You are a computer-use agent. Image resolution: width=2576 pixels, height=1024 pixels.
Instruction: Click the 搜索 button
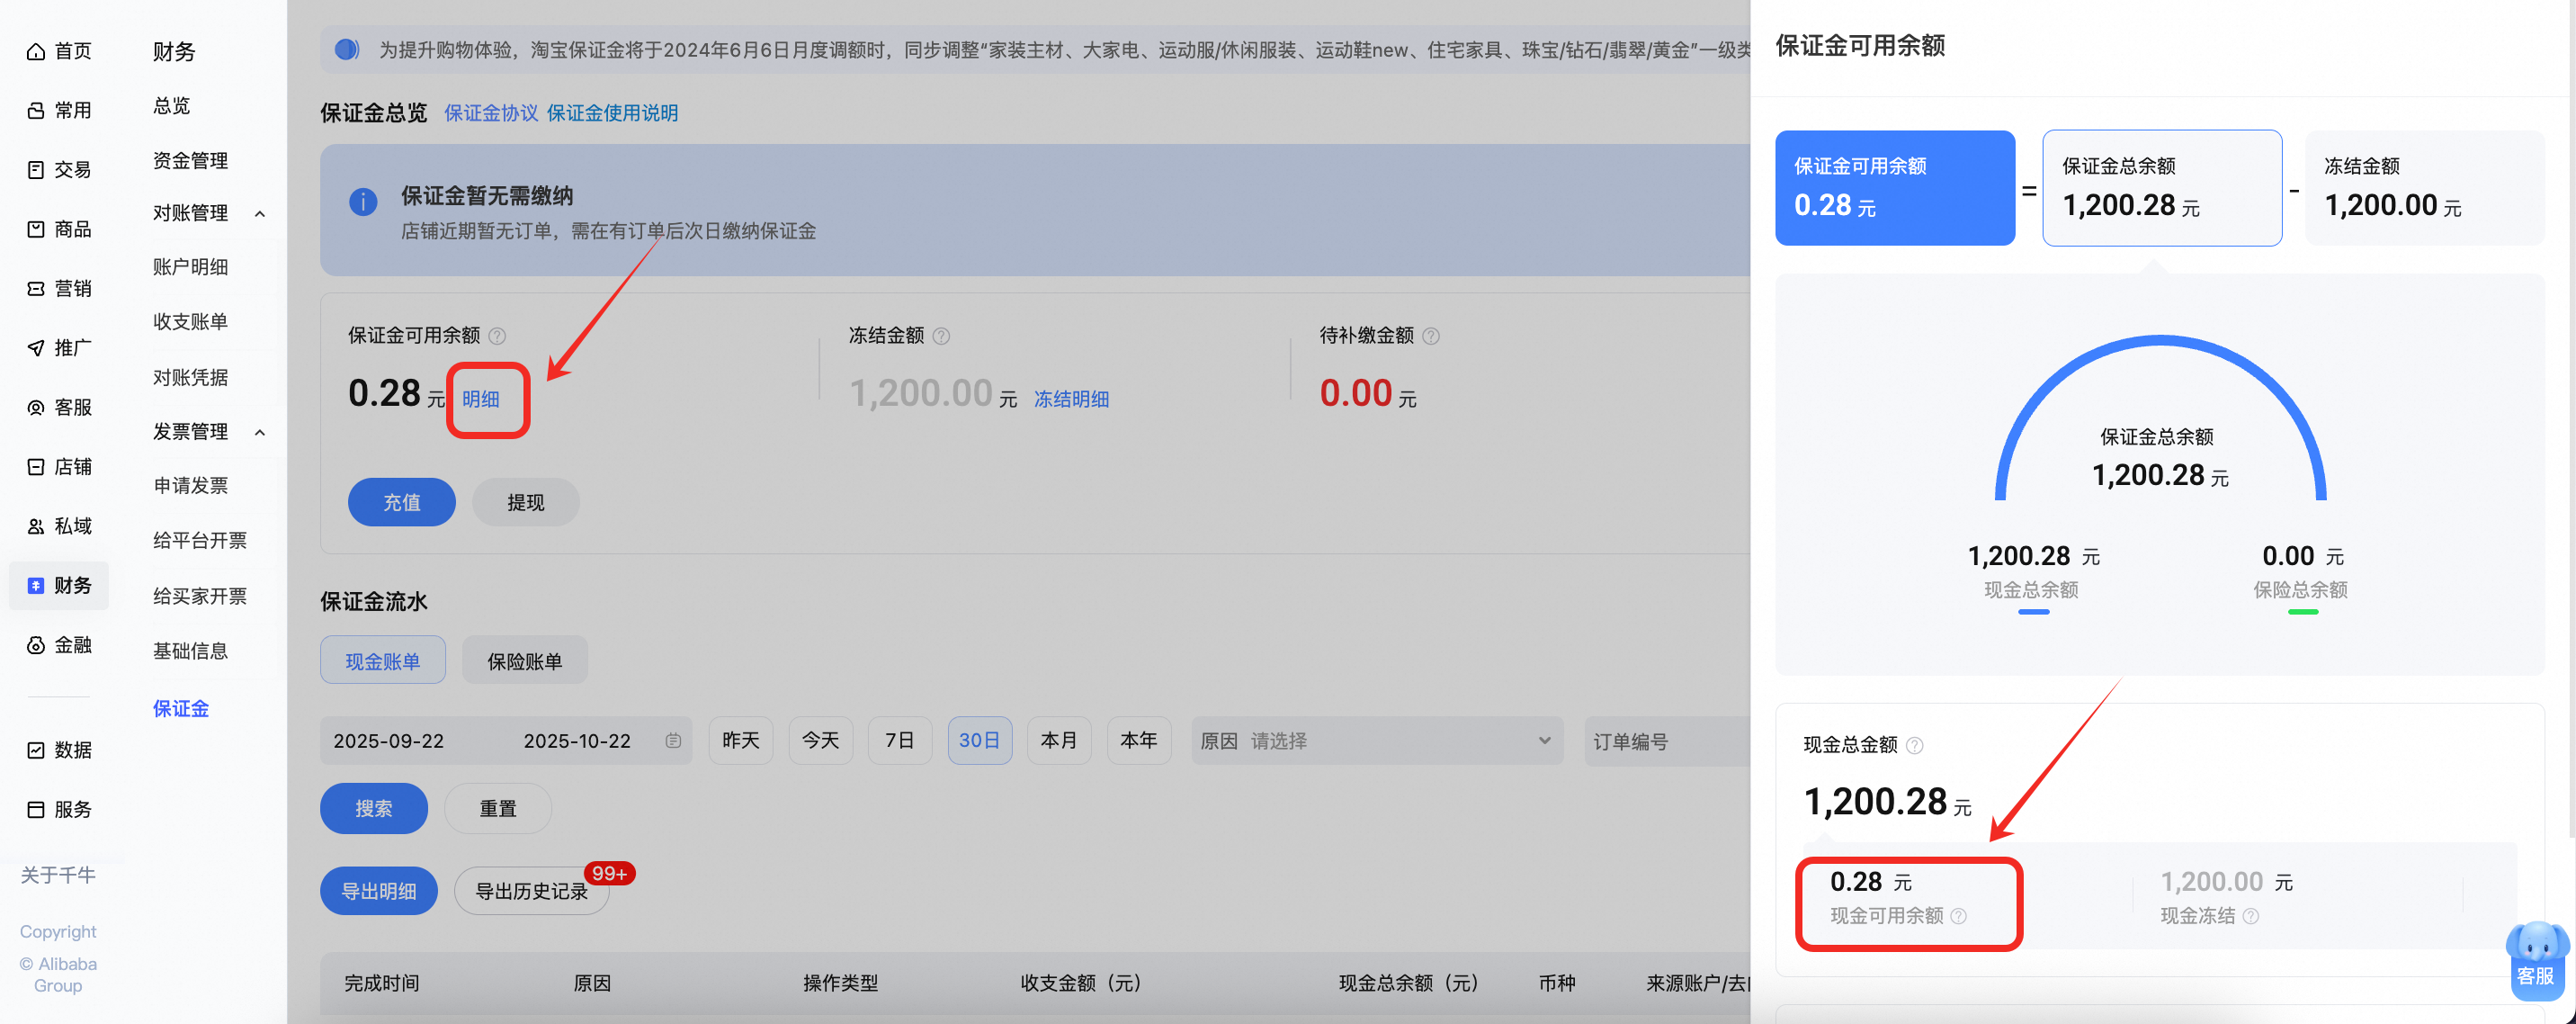[x=374, y=808]
